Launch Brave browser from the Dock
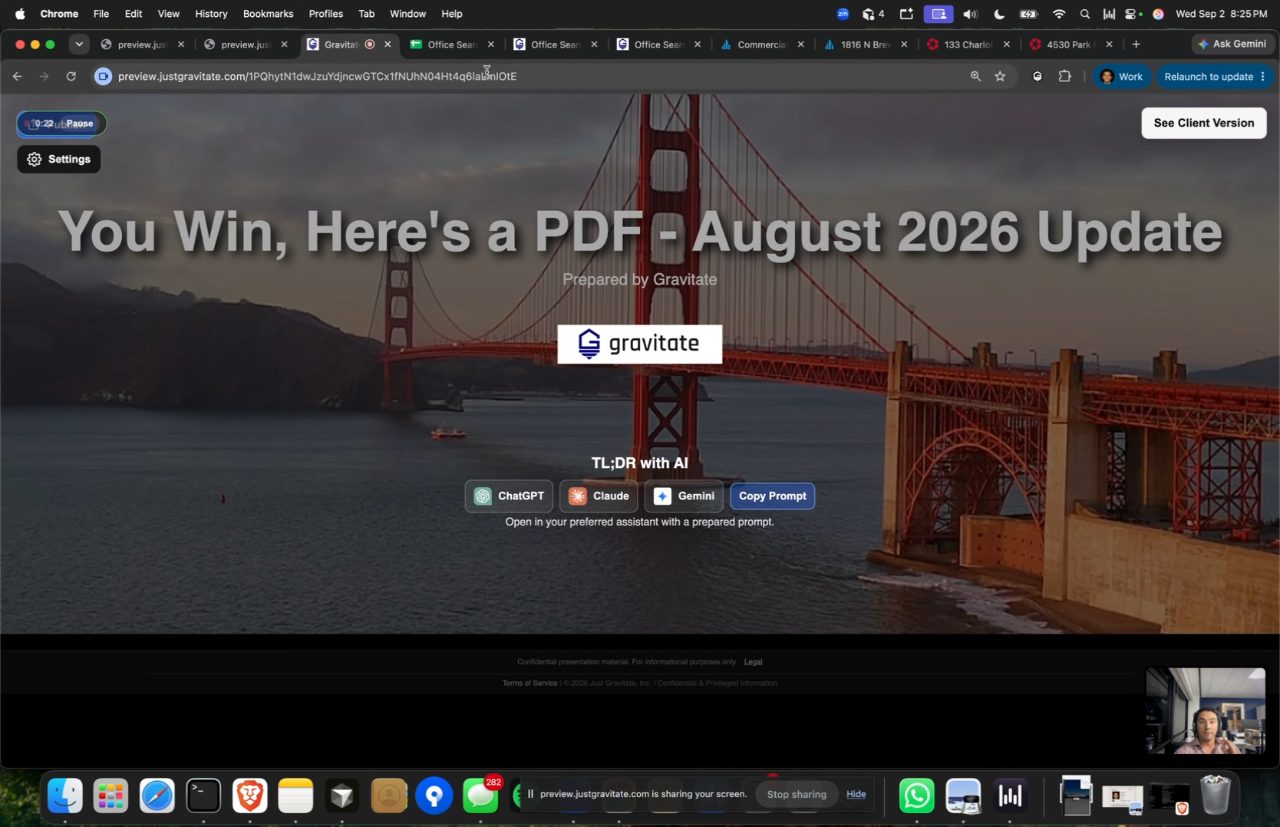1280x827 pixels. [250, 796]
